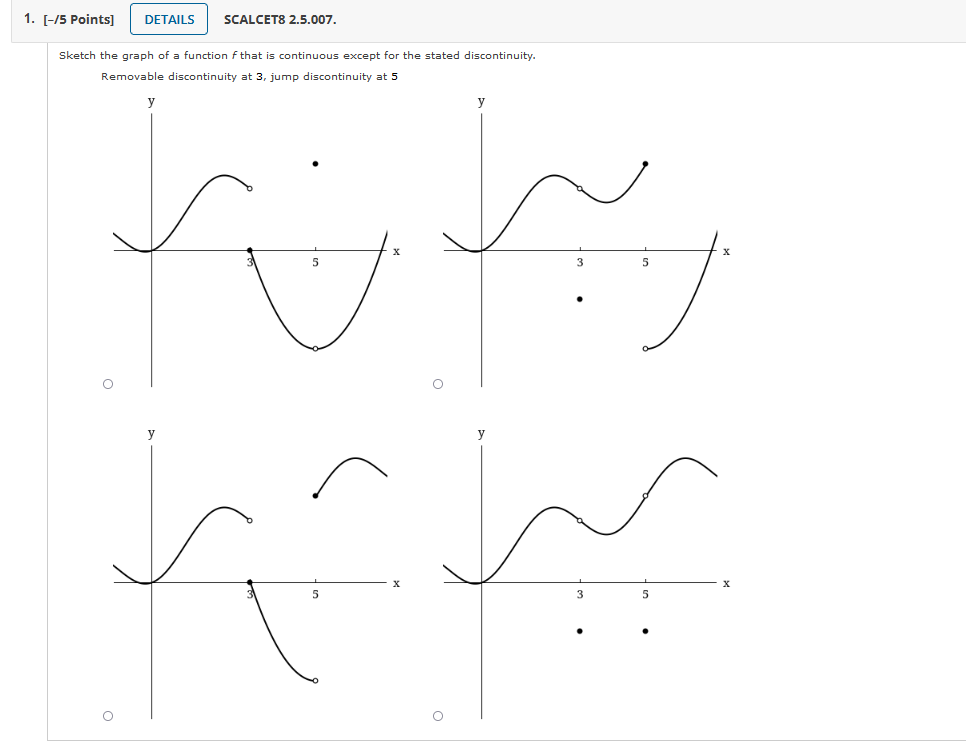Click the number 5 tick on the bottom-left graph
The width and height of the screenshot is (966, 749).
coord(314,594)
